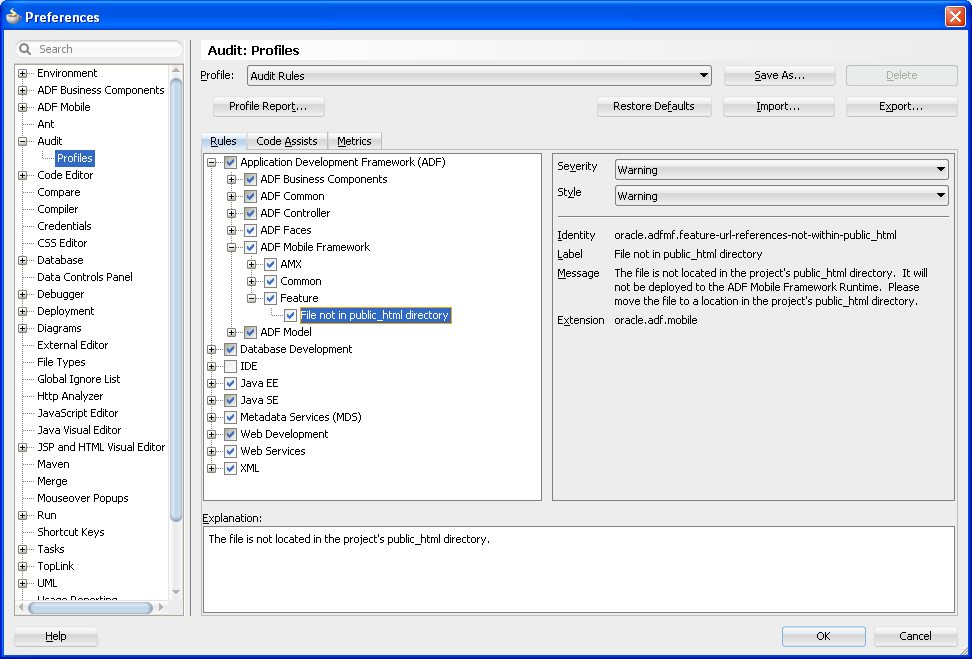
Task: Click the Help button
Action: pyautogui.click(x=56, y=636)
